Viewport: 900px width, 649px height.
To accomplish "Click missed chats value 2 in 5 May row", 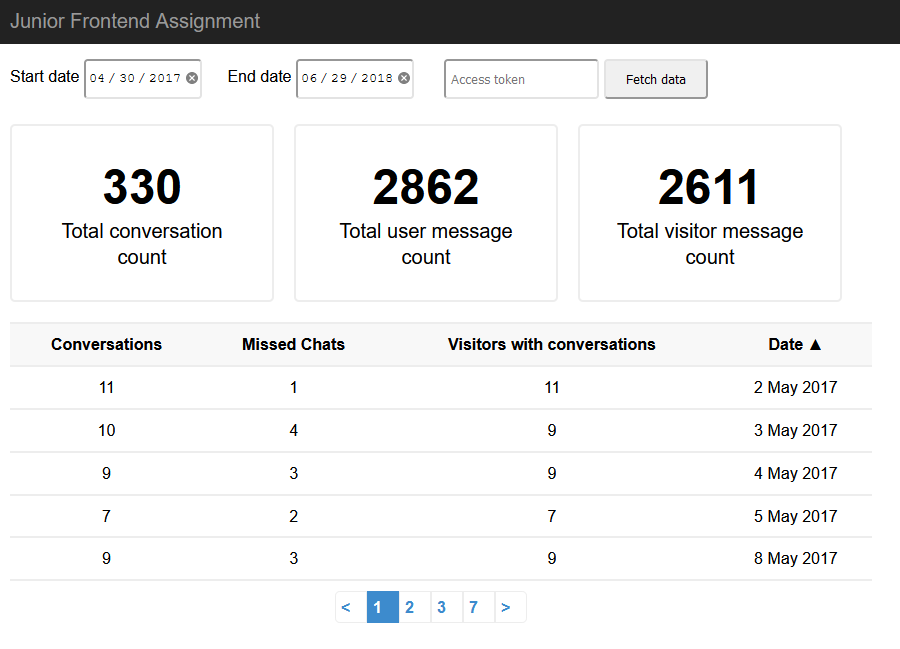I will [293, 516].
